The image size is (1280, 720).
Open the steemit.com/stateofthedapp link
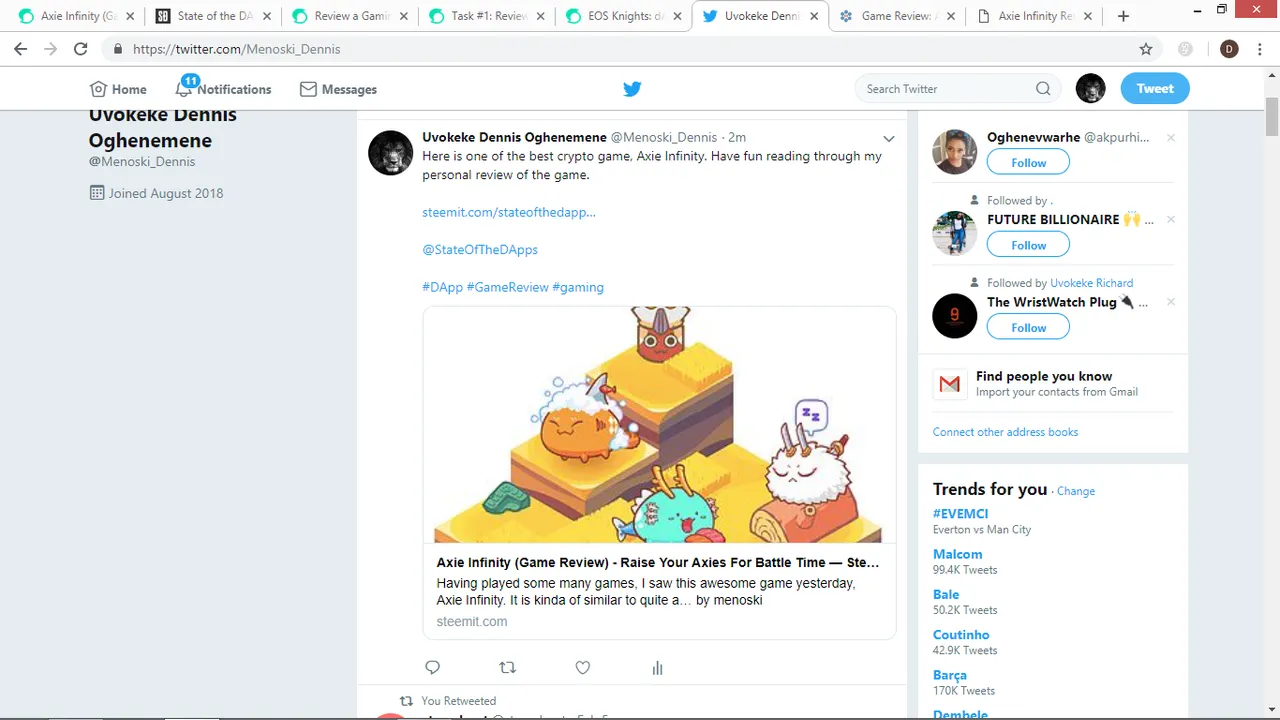click(509, 212)
